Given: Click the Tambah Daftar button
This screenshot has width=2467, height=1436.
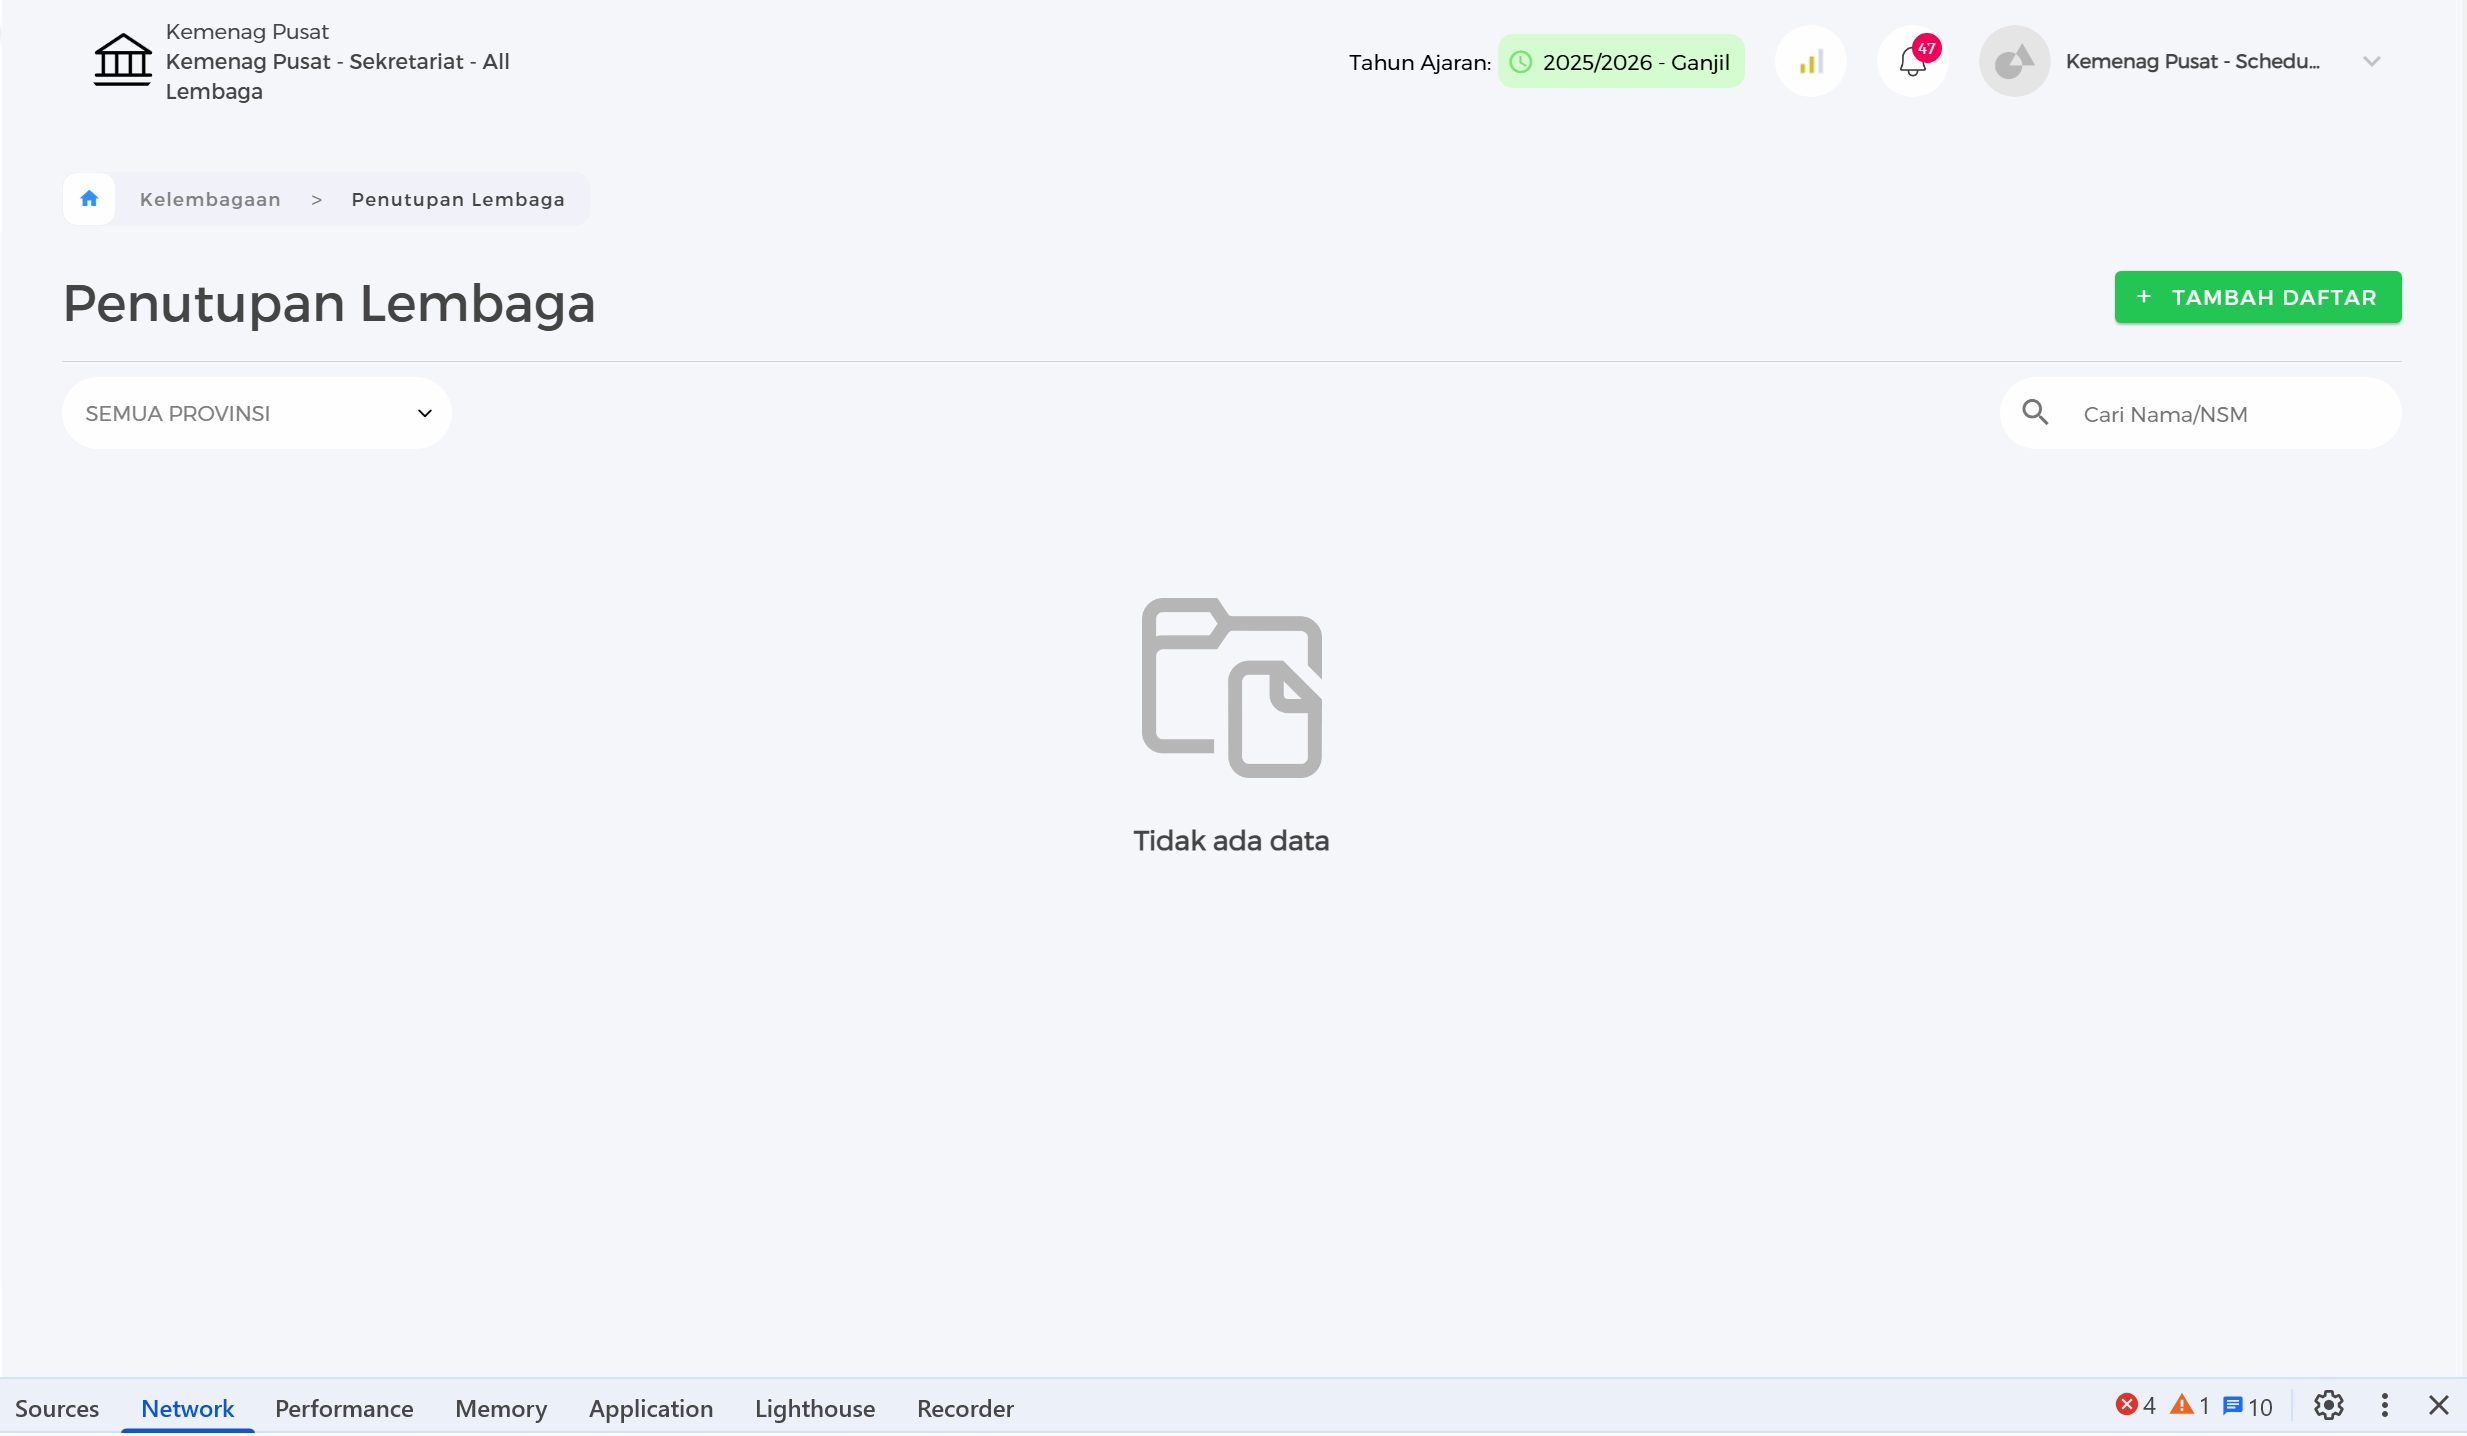Looking at the screenshot, I should pyautogui.click(x=2257, y=297).
